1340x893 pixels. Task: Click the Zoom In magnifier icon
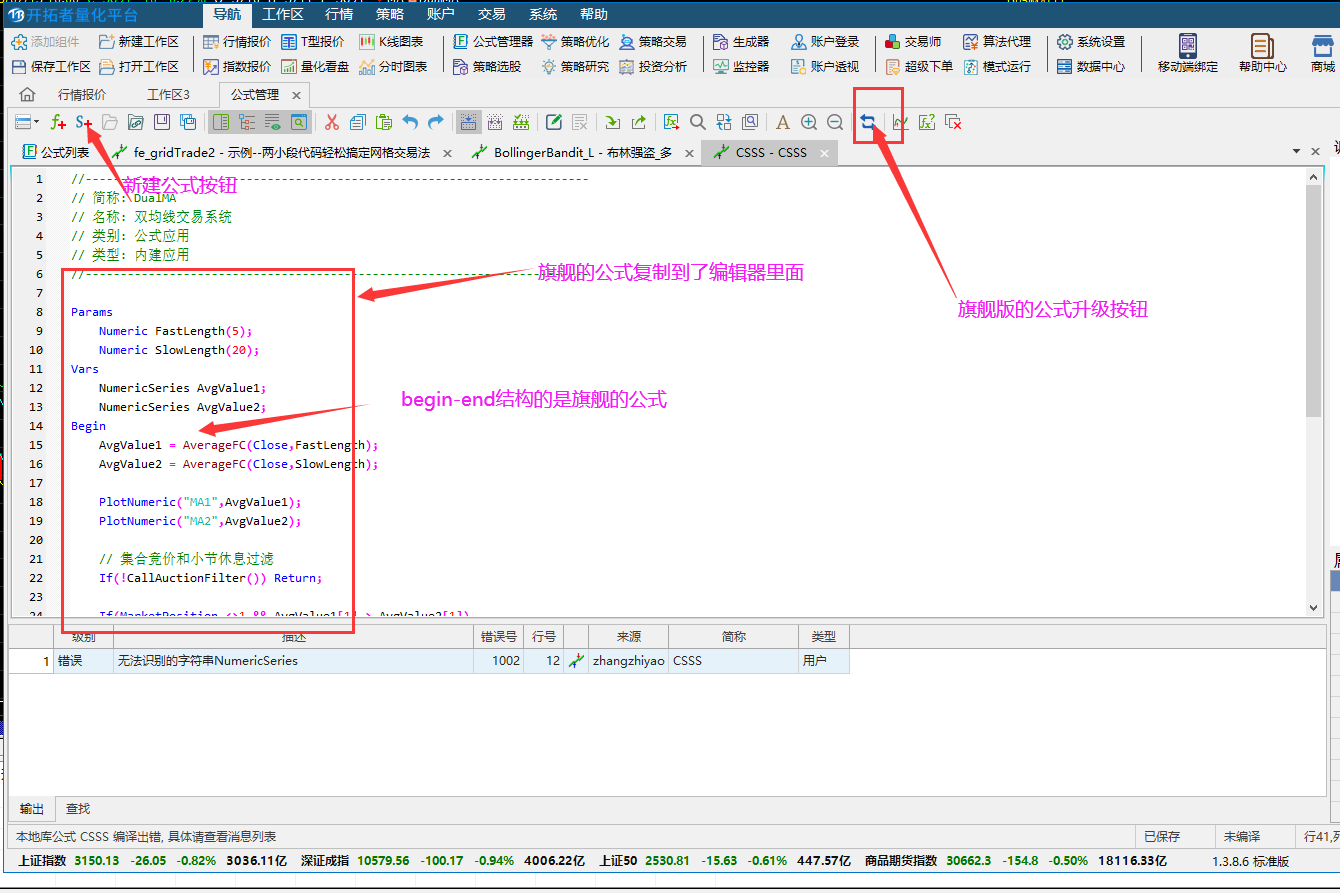coord(809,122)
